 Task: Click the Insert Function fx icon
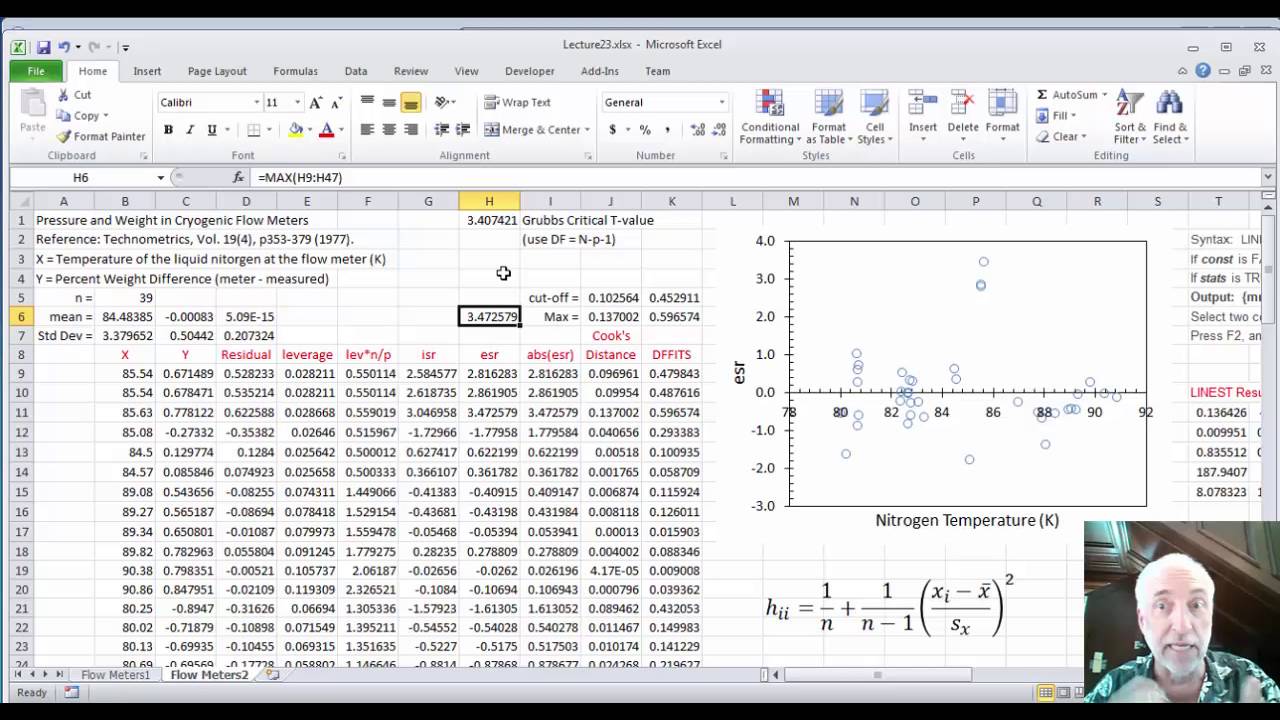coord(238,177)
